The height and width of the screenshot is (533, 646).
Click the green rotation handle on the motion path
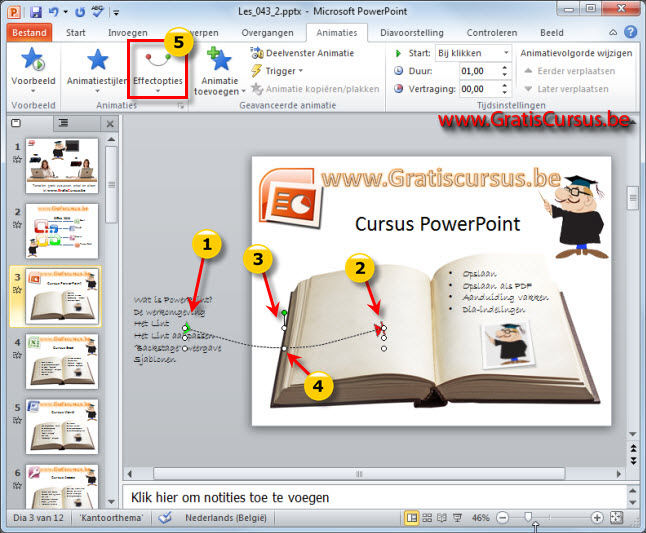284,313
